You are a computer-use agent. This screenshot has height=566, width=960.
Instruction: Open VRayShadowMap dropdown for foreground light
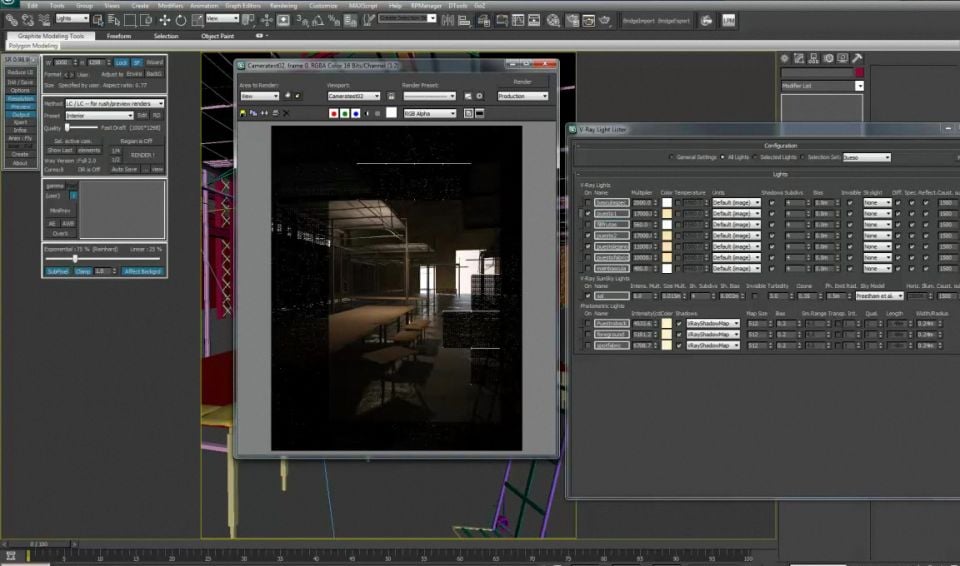tap(713, 334)
